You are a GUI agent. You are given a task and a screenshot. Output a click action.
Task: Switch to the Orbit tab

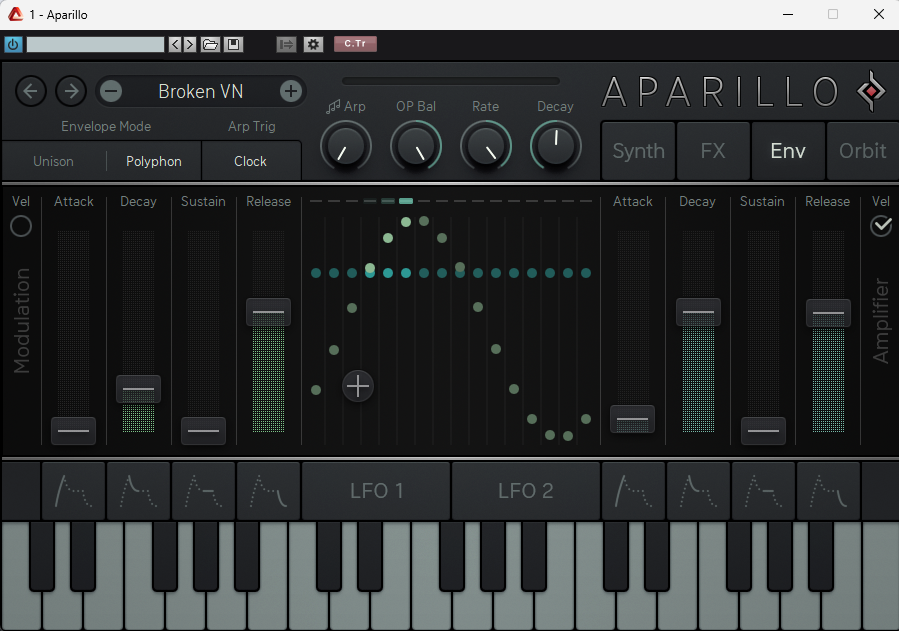click(x=862, y=151)
